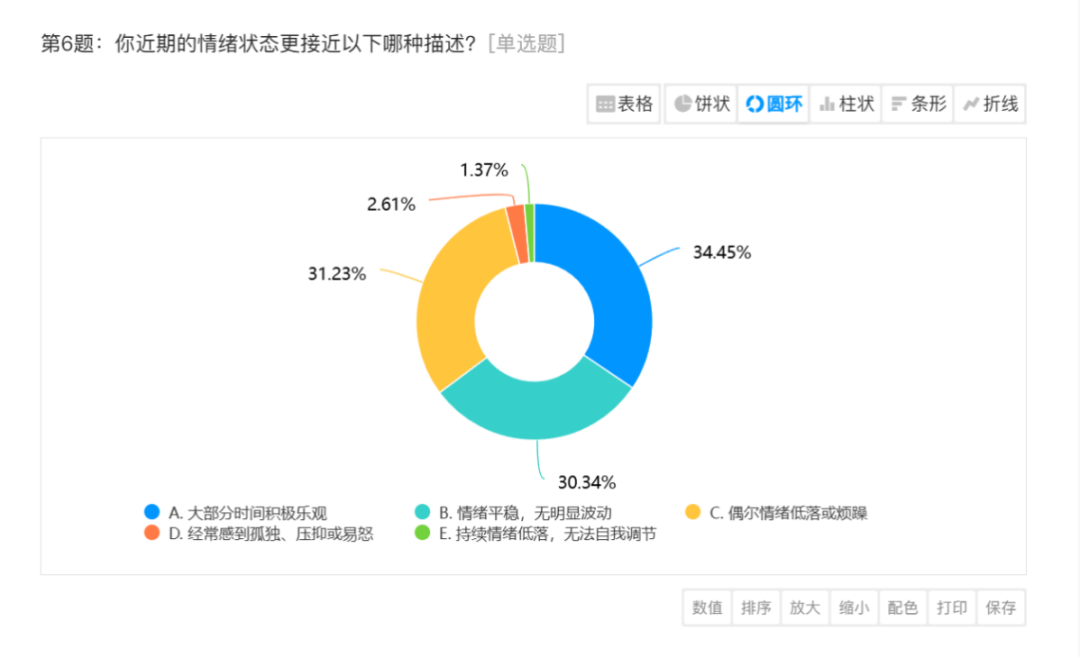Viewport: 1080px width, 658px height.
Task: Click the 排序 sort button
Action: point(756,607)
